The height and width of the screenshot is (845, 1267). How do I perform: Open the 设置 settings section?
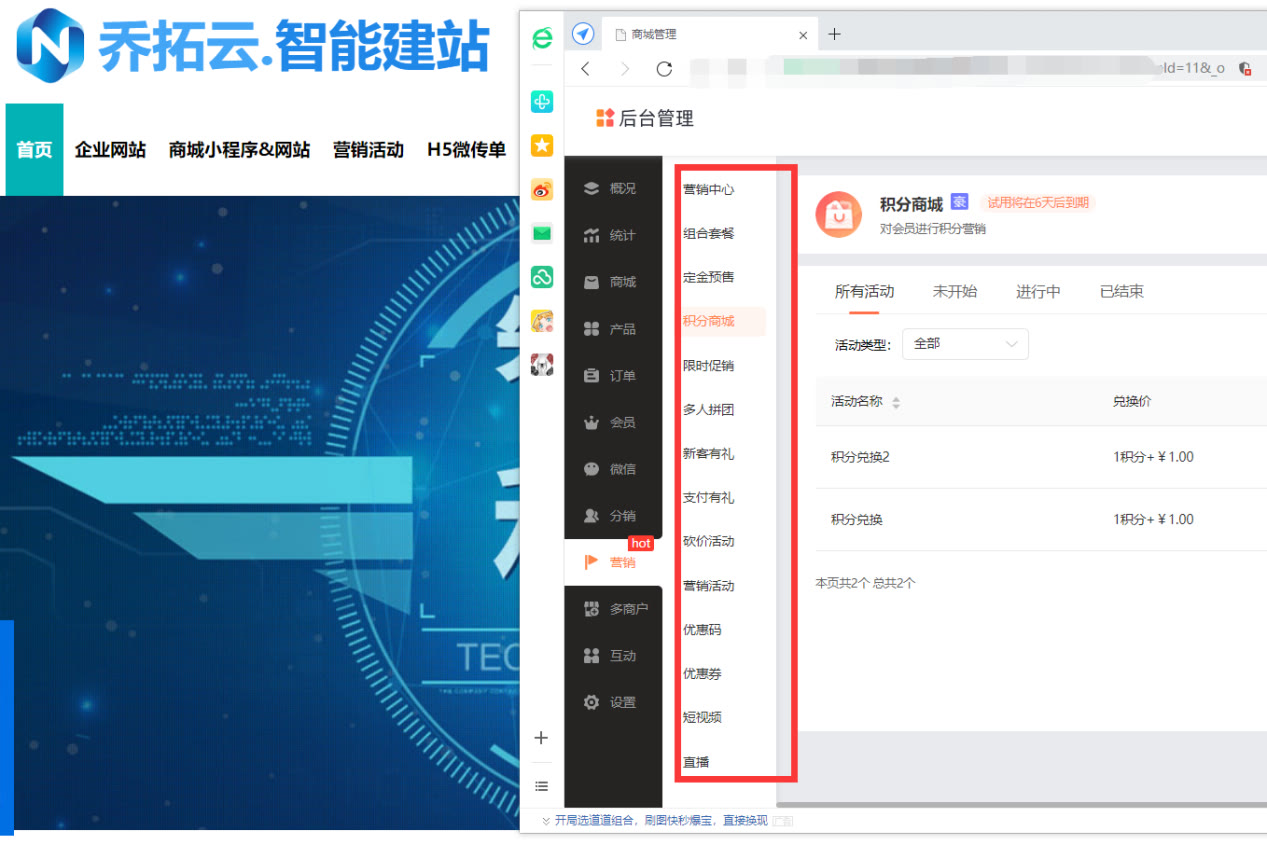click(611, 702)
